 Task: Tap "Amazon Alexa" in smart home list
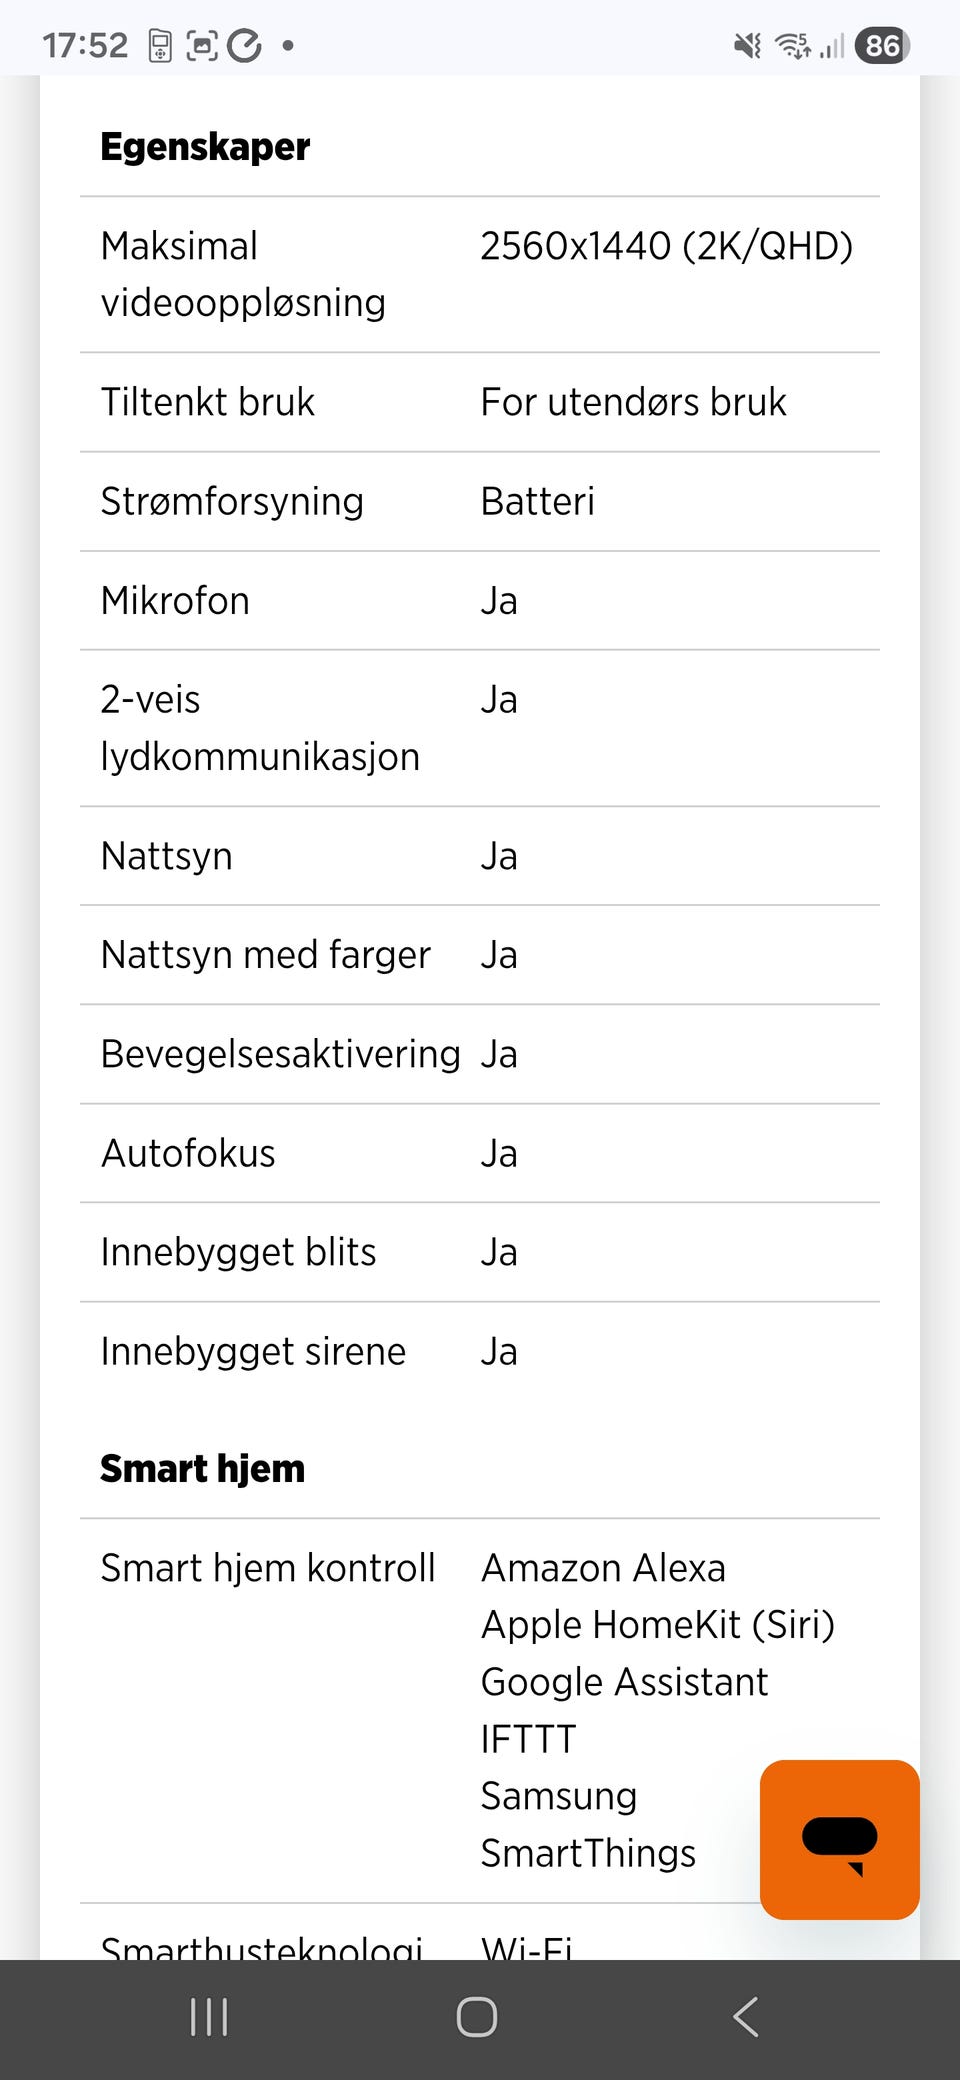tap(603, 1568)
